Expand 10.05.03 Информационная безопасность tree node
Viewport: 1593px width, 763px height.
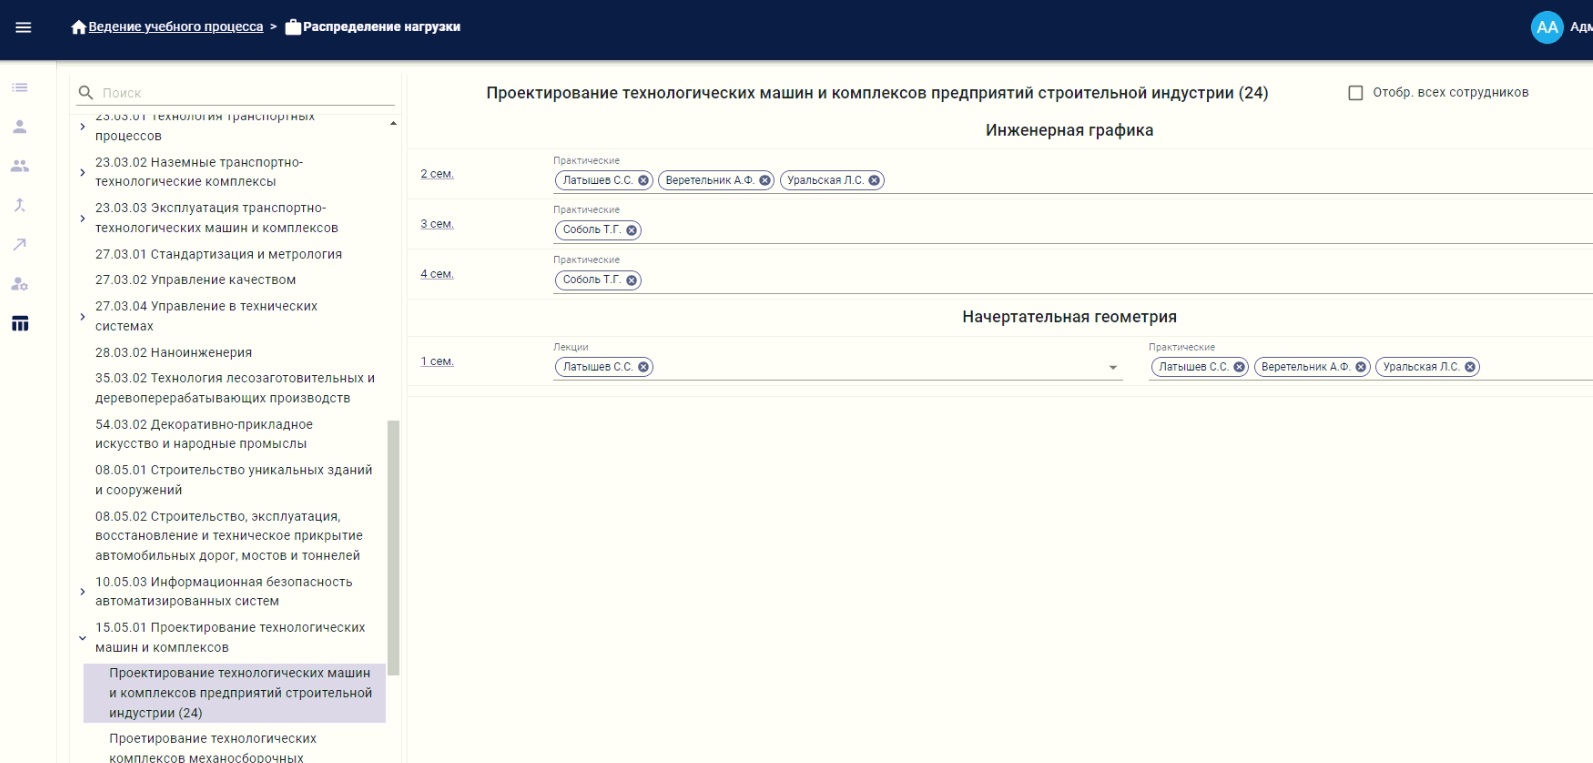tap(82, 592)
